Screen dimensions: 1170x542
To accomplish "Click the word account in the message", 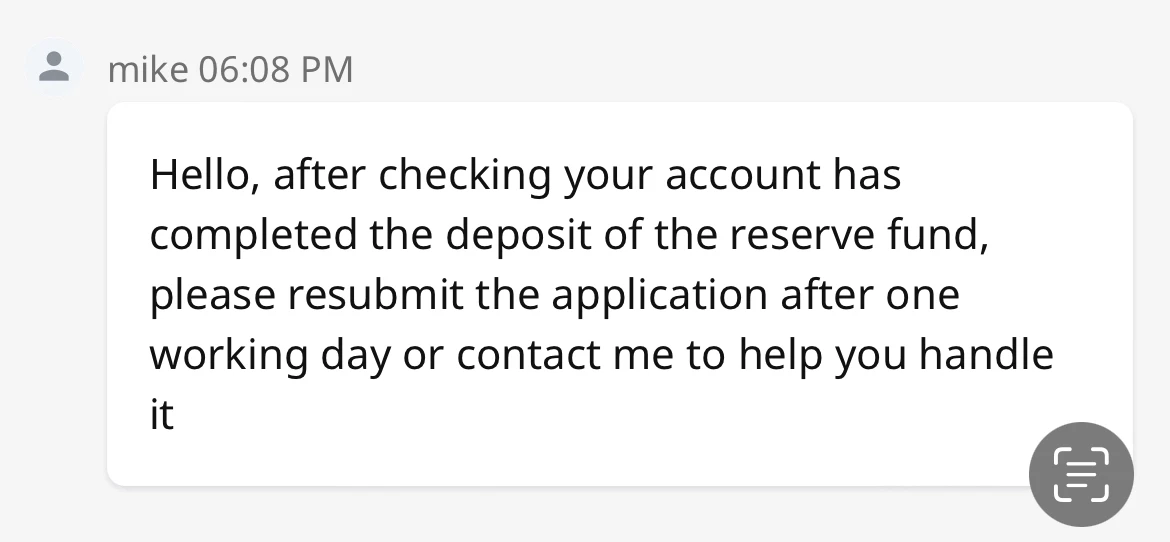I will [743, 175].
